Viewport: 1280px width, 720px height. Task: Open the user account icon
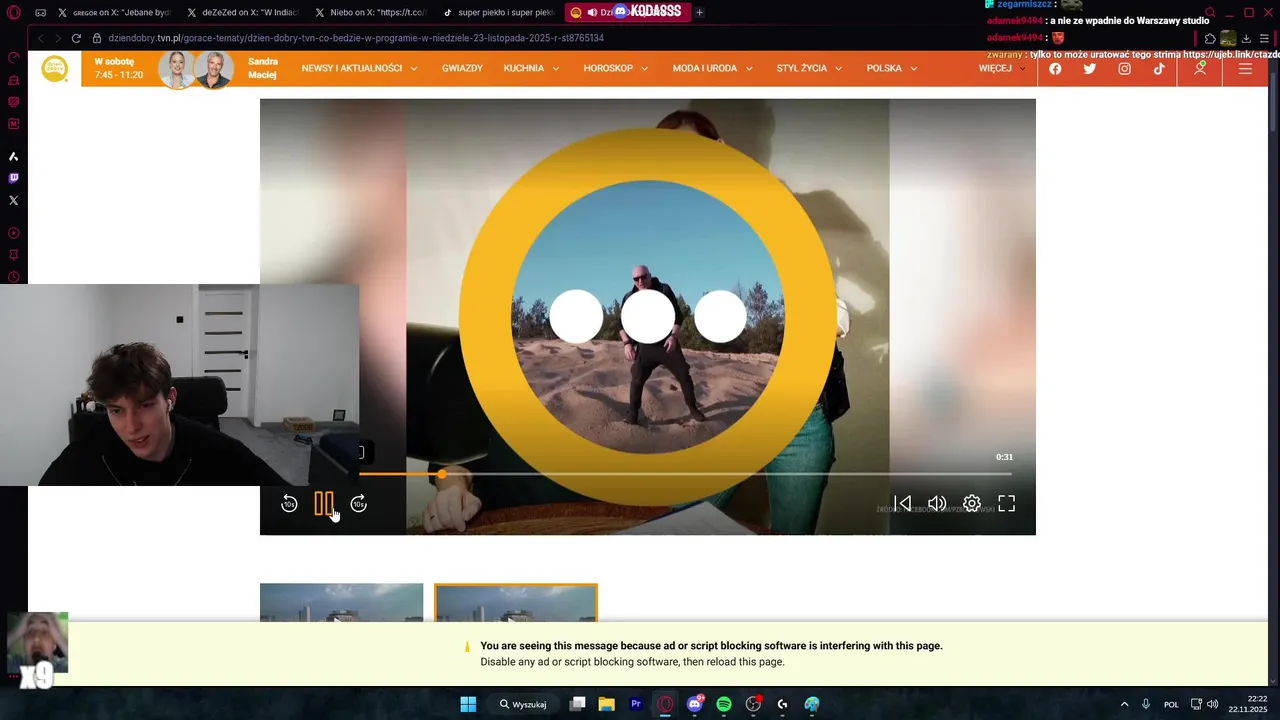coord(1200,68)
